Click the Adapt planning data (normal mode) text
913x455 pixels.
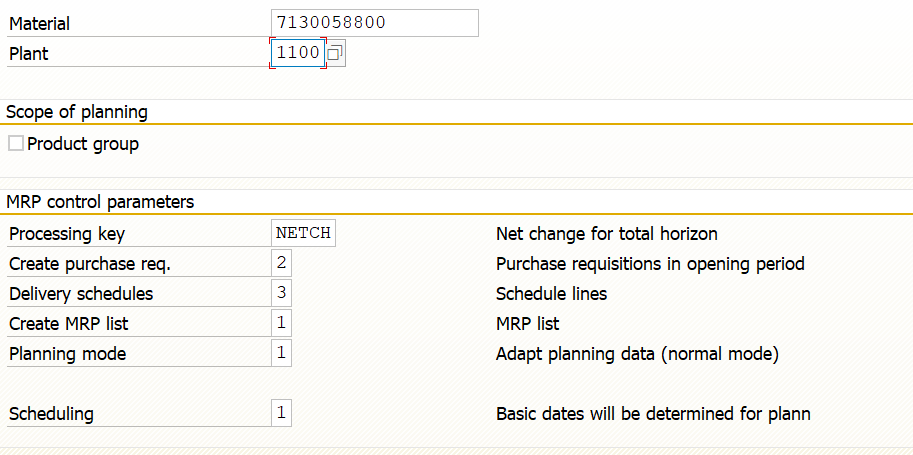(x=638, y=354)
